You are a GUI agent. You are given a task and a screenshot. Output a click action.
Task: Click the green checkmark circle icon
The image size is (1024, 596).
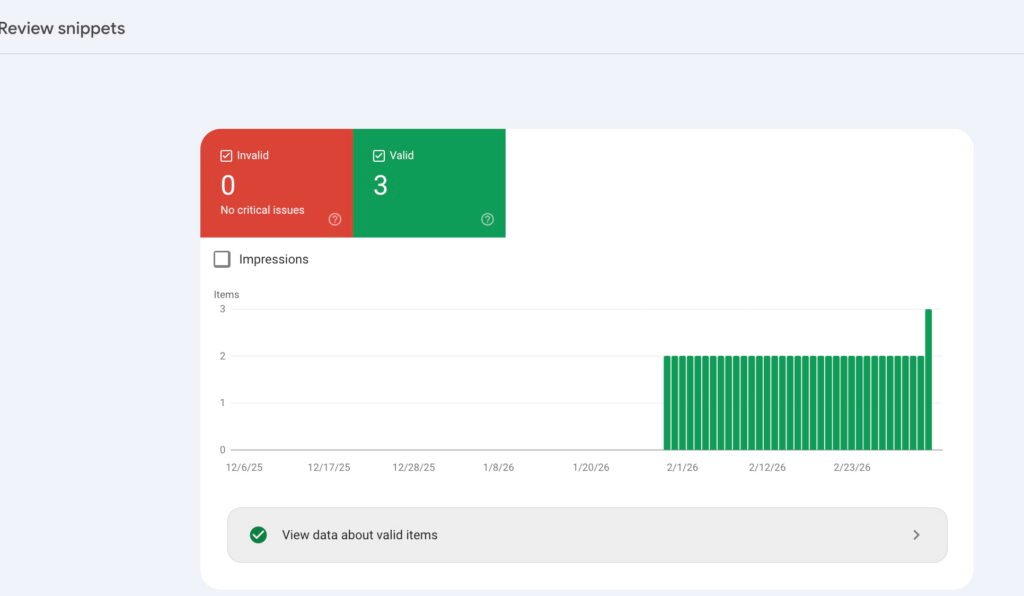[259, 534]
